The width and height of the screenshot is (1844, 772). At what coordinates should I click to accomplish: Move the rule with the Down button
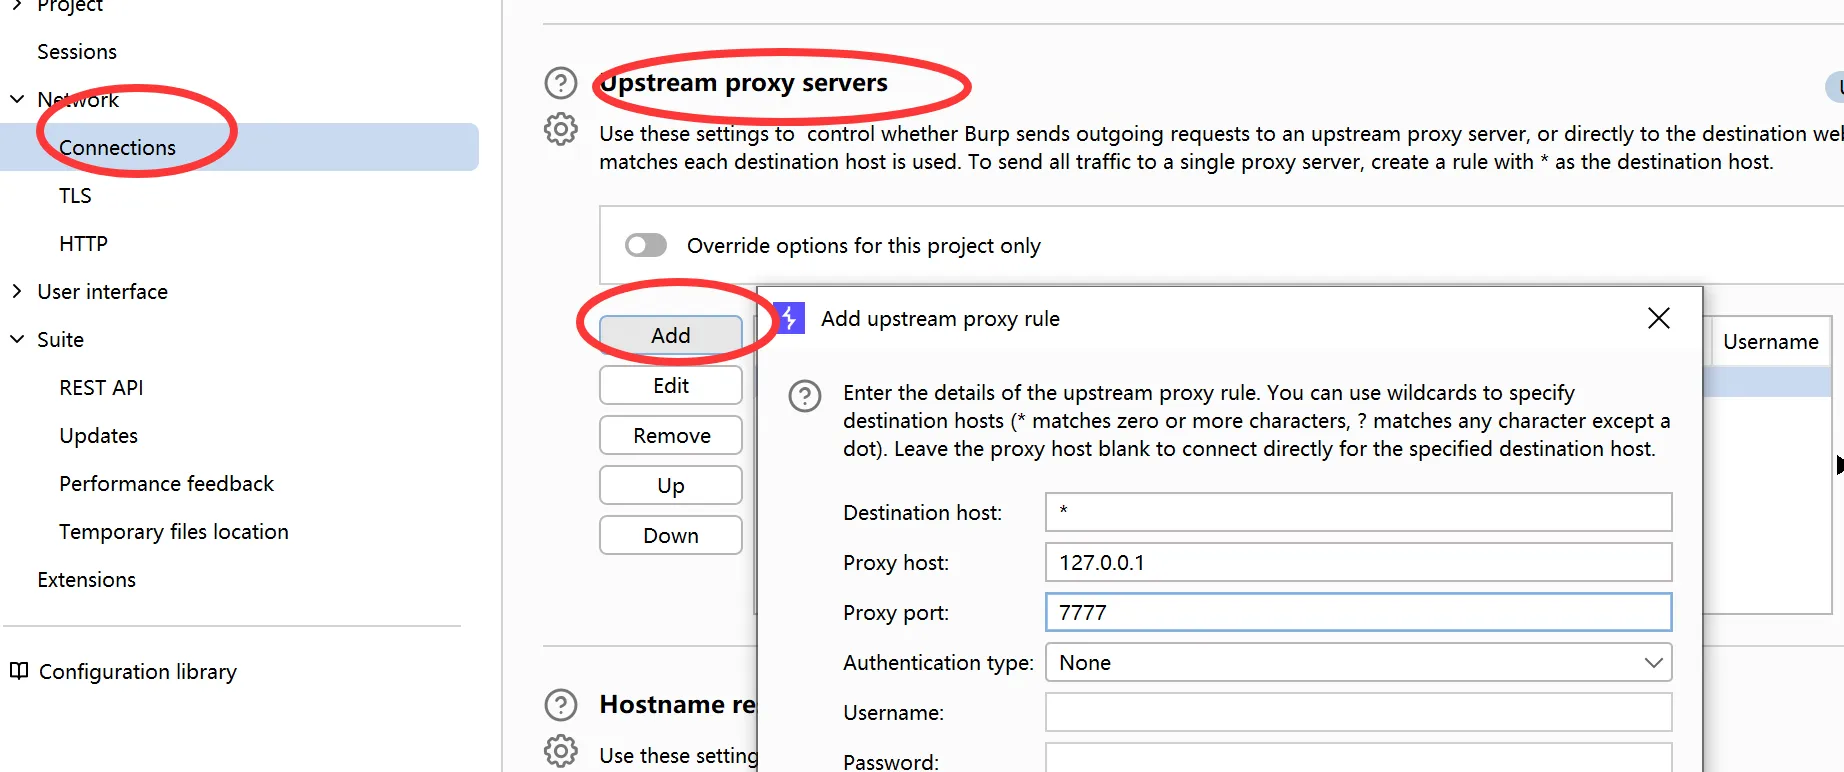(670, 535)
